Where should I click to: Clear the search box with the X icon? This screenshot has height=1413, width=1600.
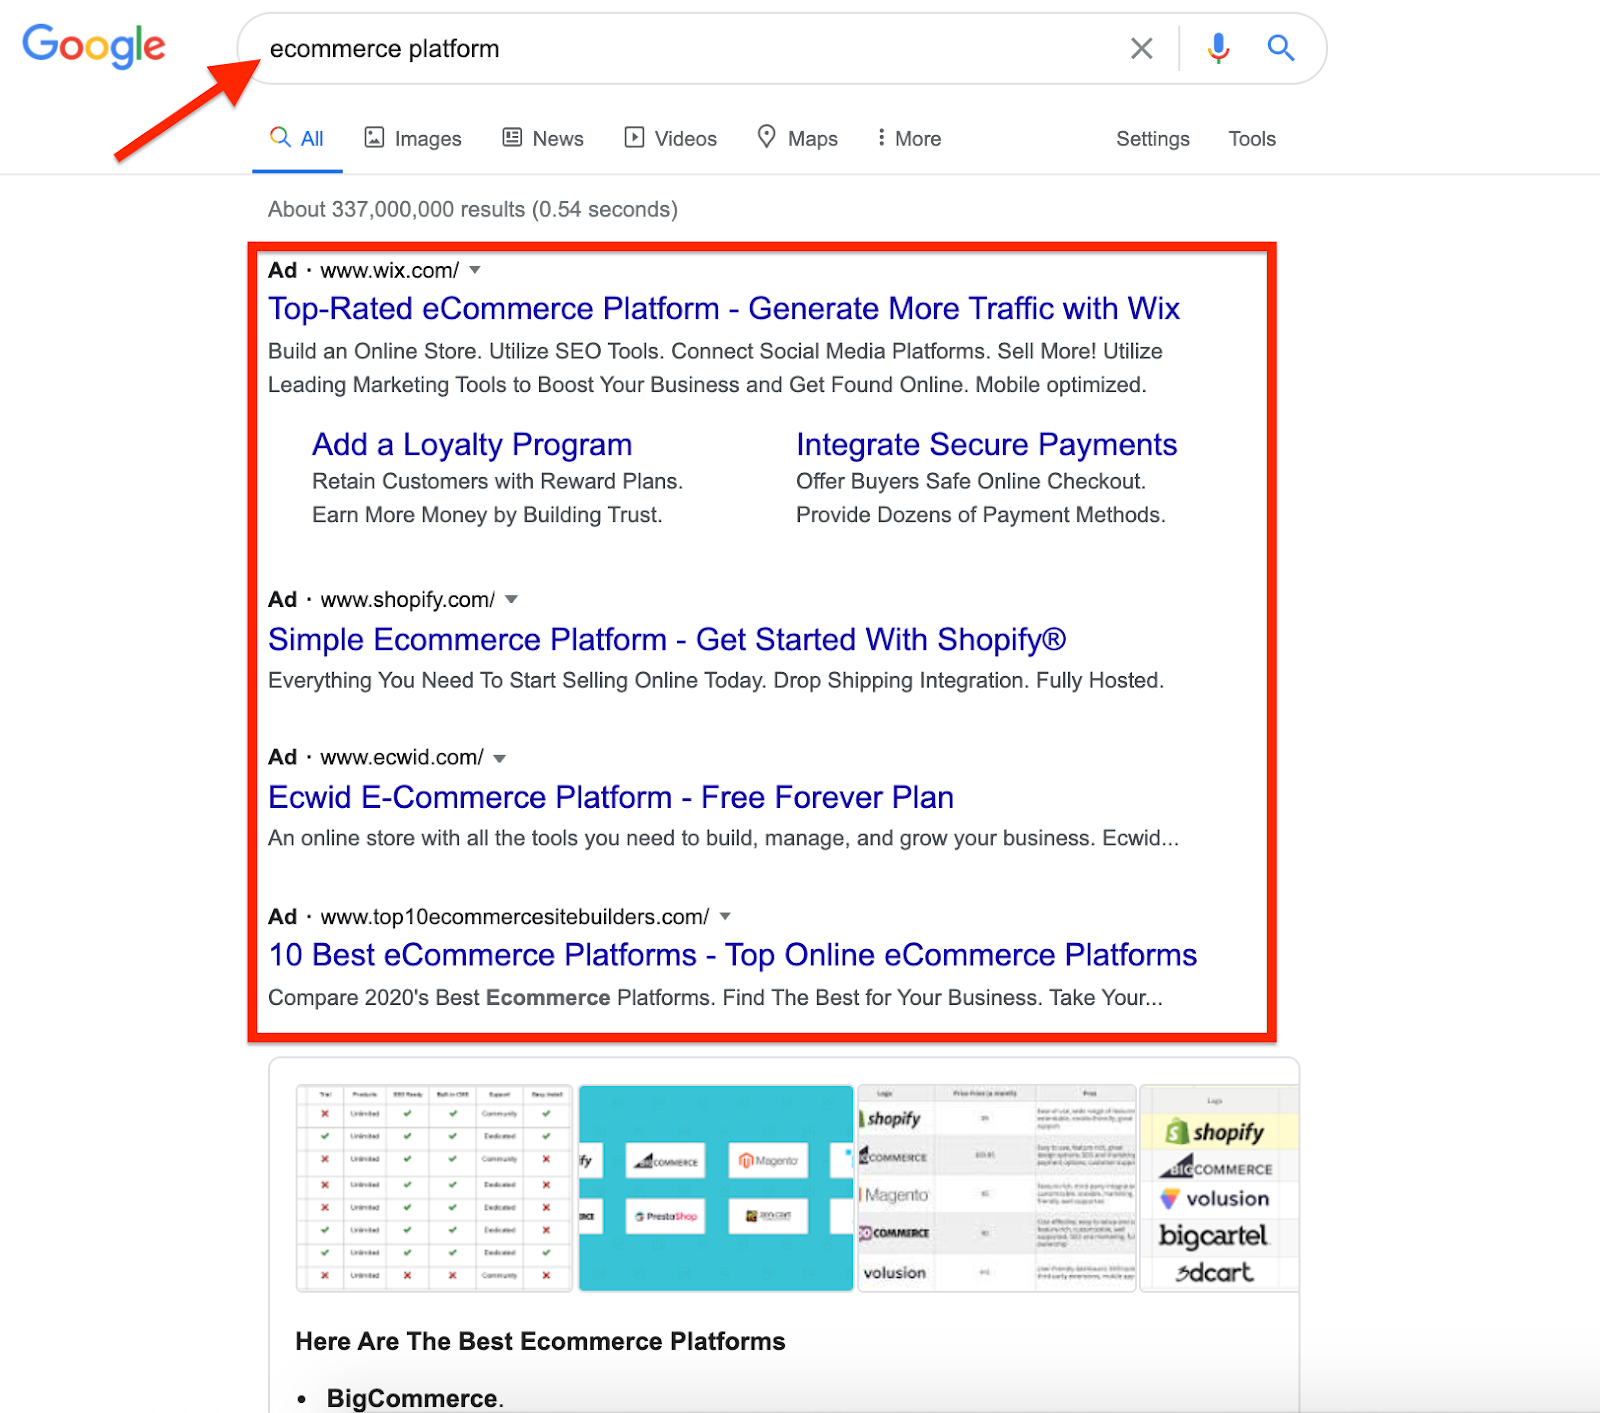(1141, 48)
